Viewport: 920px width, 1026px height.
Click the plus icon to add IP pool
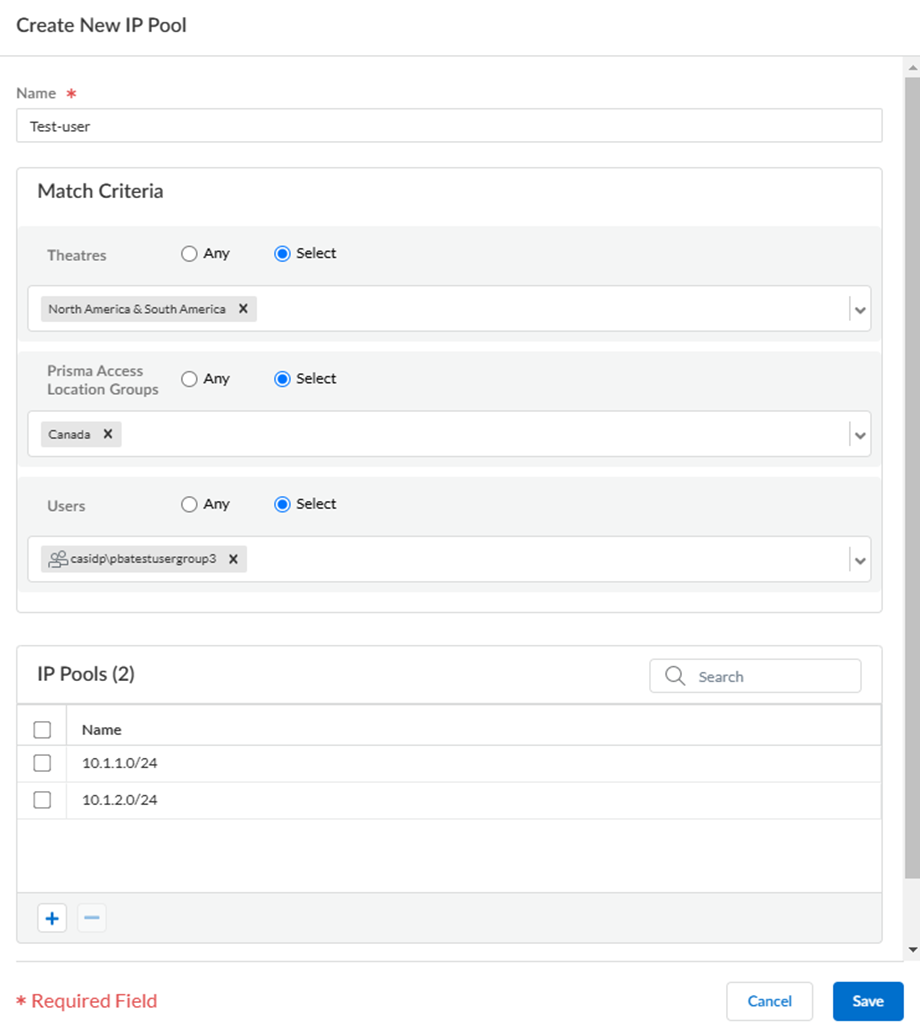[52, 918]
